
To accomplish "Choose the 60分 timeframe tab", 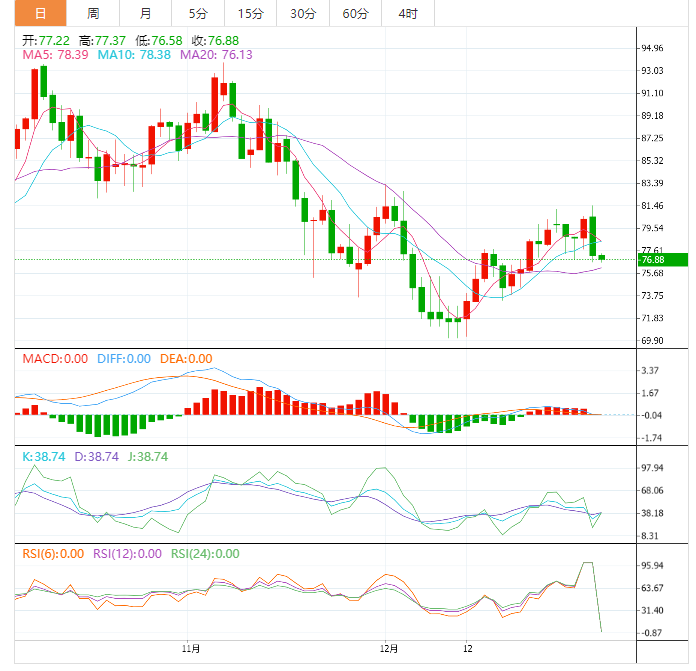I will pos(355,14).
